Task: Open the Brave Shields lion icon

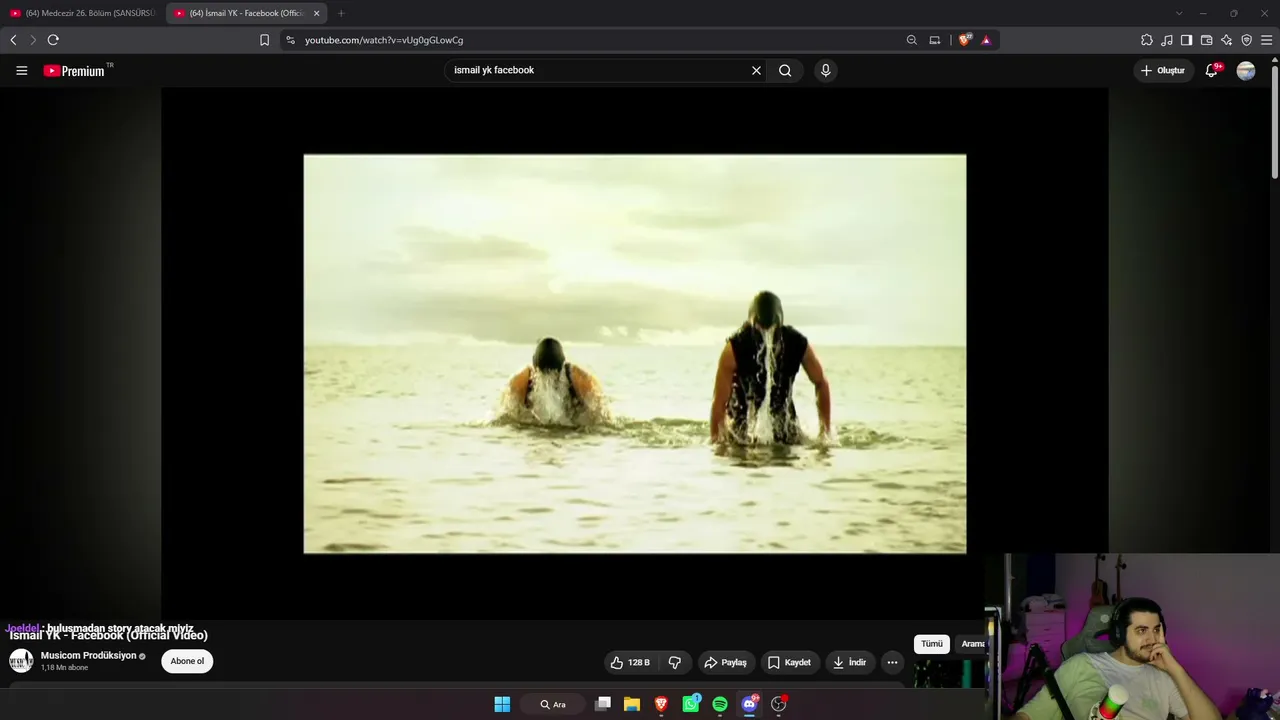Action: click(x=965, y=40)
